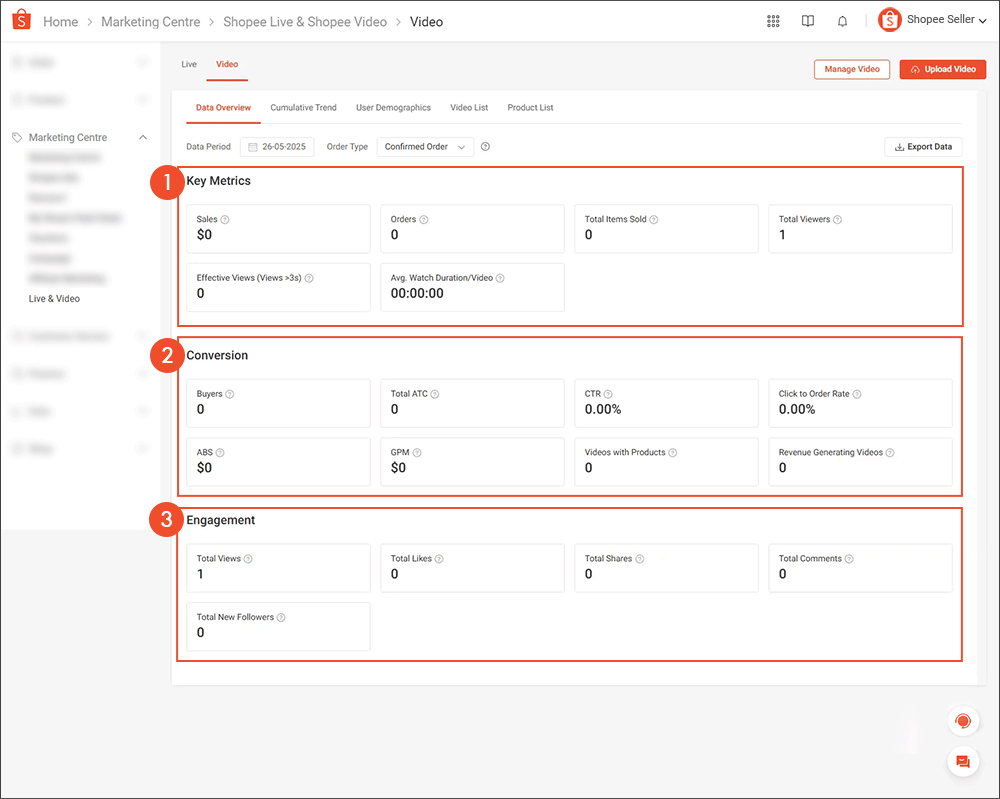
Task: Click the info icon beside Orders
Action: (424, 219)
